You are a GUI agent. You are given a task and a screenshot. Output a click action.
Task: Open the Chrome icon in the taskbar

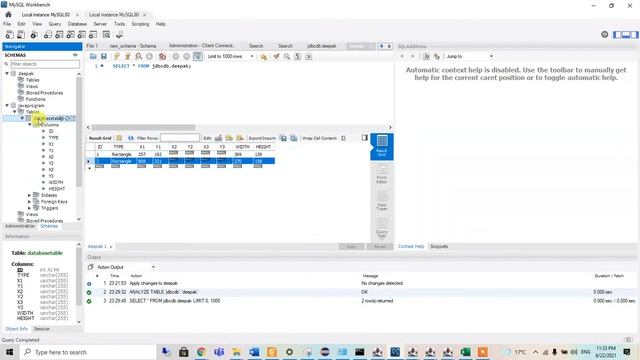click(x=201, y=352)
